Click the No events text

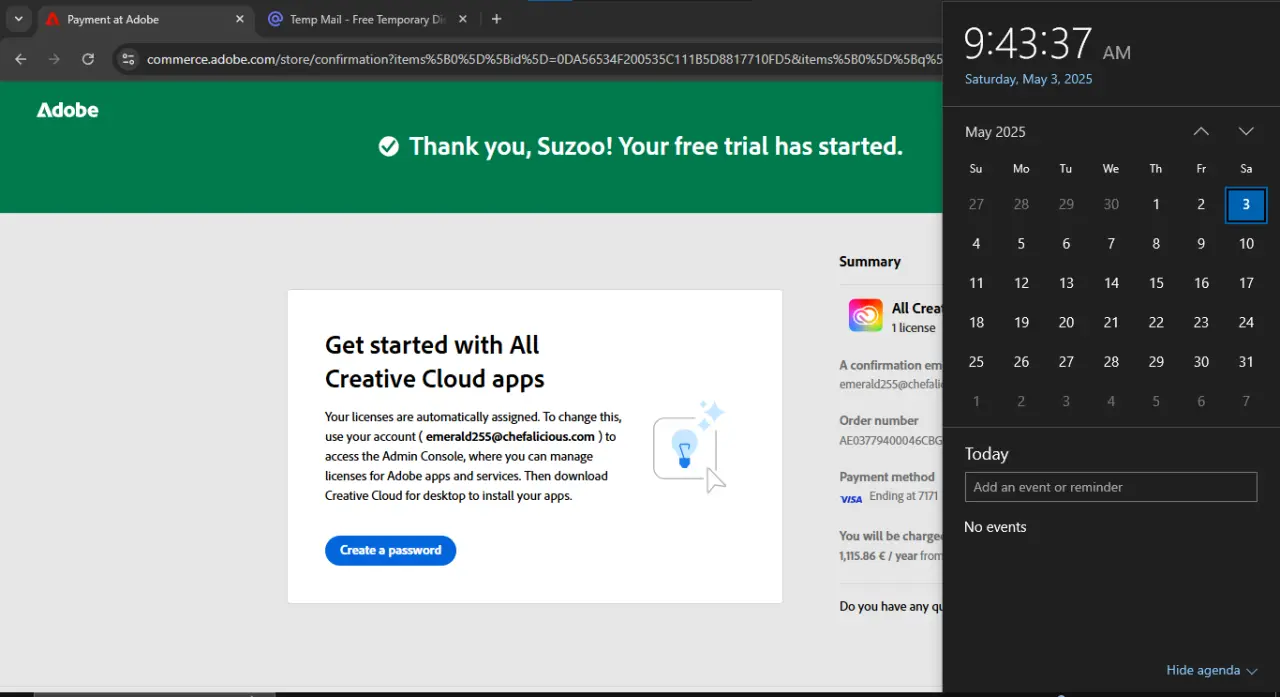[995, 527]
